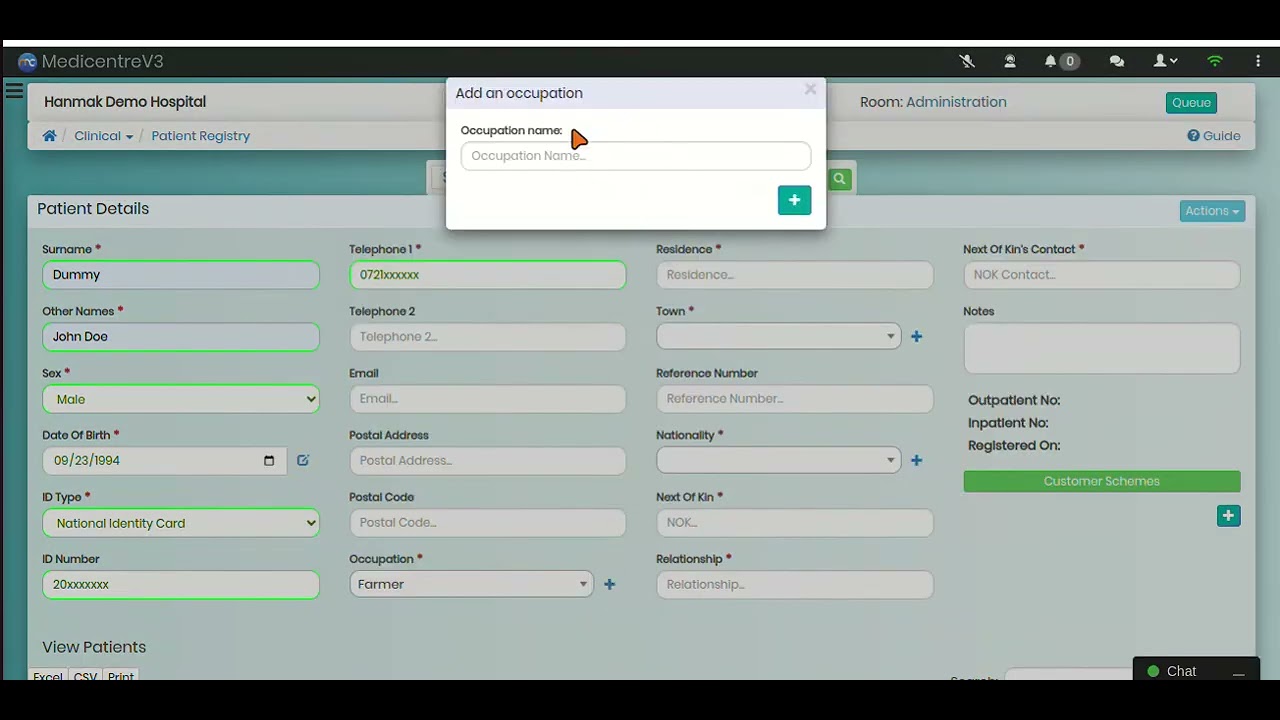Open the Nationality dropdown

pos(778,461)
